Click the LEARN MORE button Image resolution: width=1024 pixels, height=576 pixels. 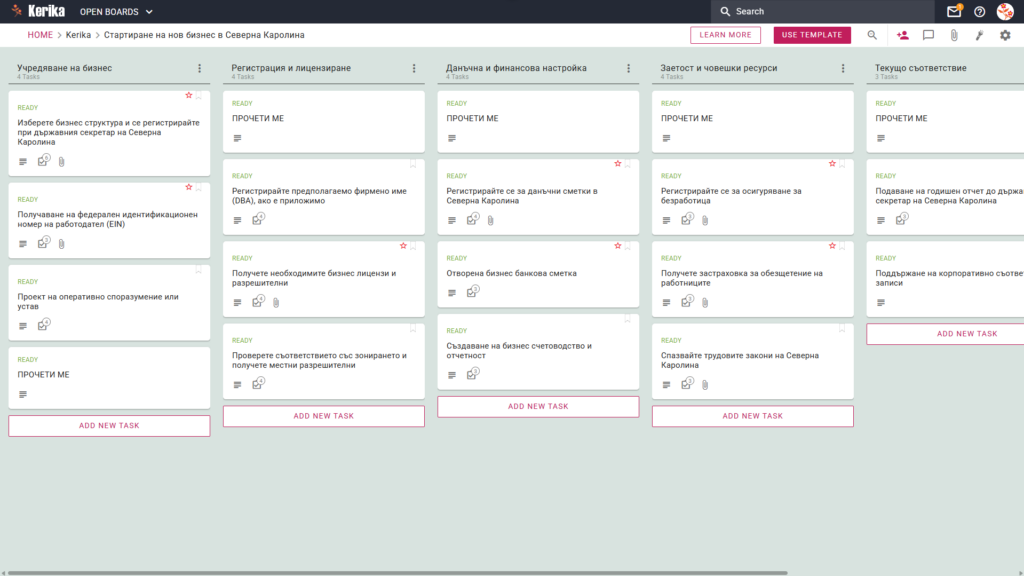point(726,35)
